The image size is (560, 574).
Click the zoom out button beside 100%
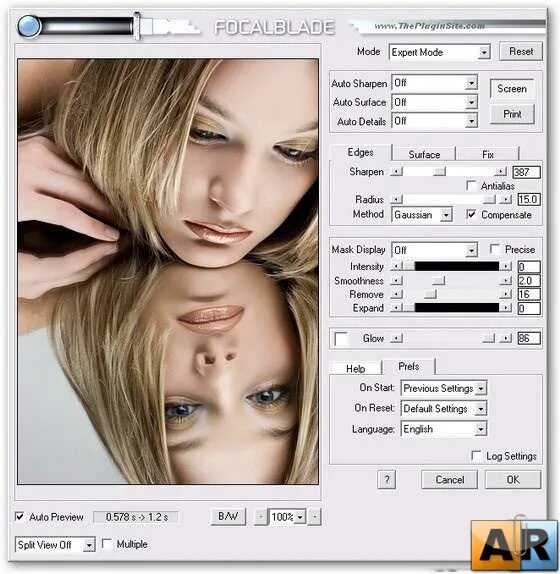click(x=261, y=517)
